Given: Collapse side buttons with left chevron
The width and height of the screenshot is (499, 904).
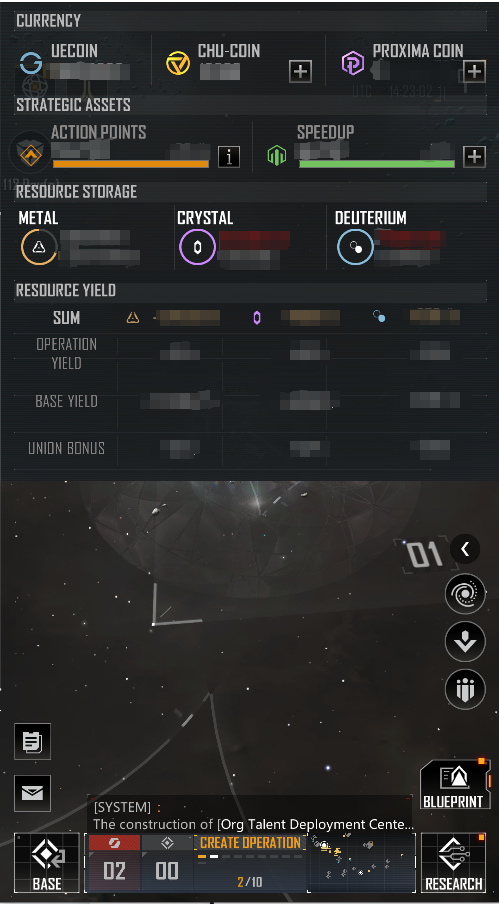Looking at the screenshot, I should [x=465, y=549].
